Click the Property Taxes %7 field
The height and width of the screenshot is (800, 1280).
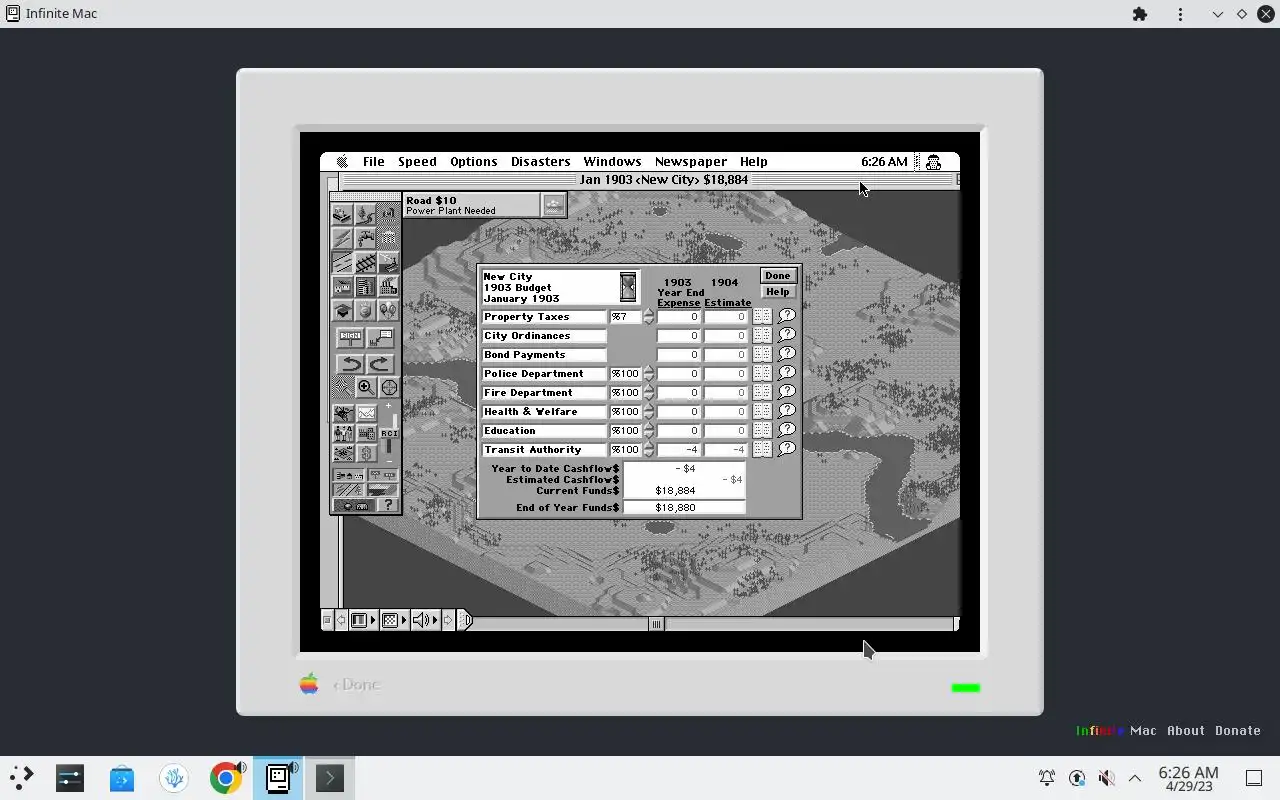(x=625, y=317)
